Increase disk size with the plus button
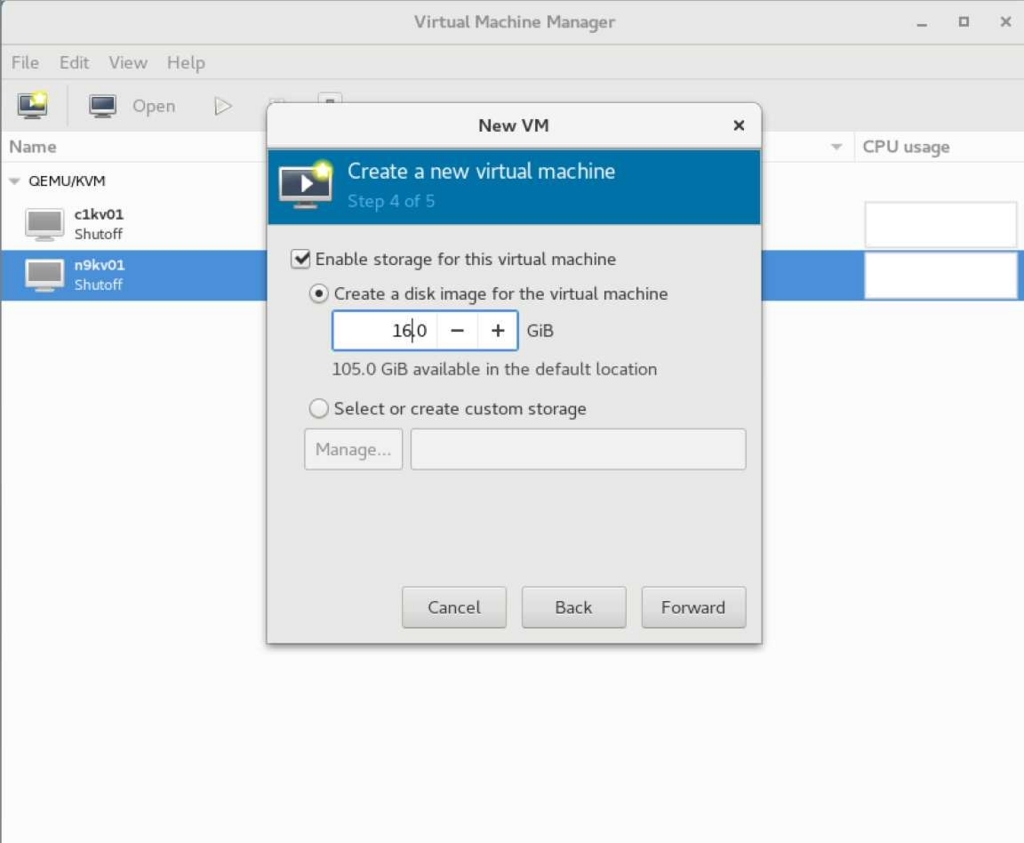Image resolution: width=1024 pixels, height=843 pixels. 498,330
